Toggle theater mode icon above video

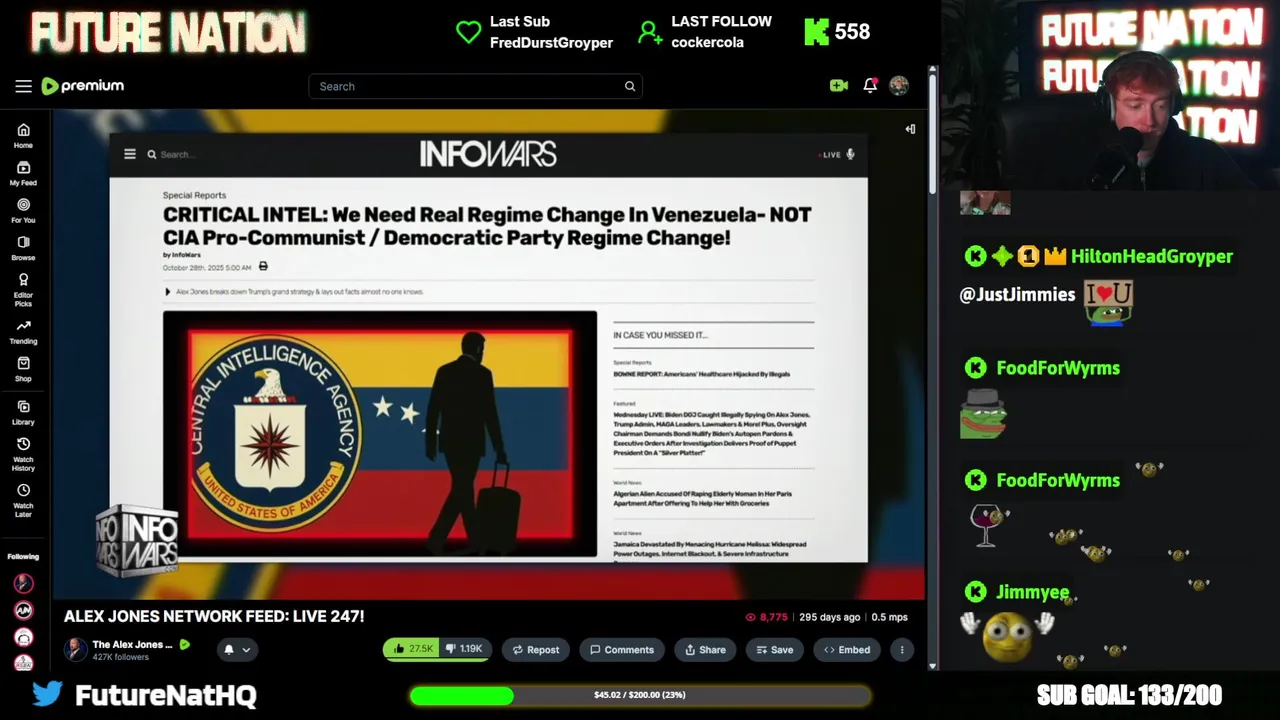point(910,129)
